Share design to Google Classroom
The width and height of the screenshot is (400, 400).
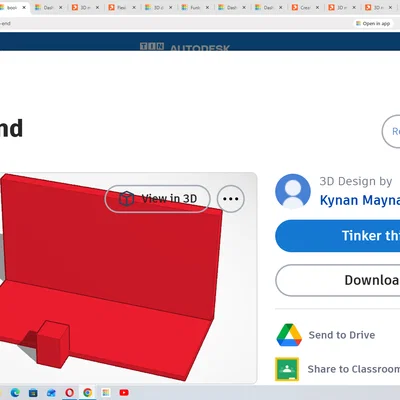[x=337, y=369]
